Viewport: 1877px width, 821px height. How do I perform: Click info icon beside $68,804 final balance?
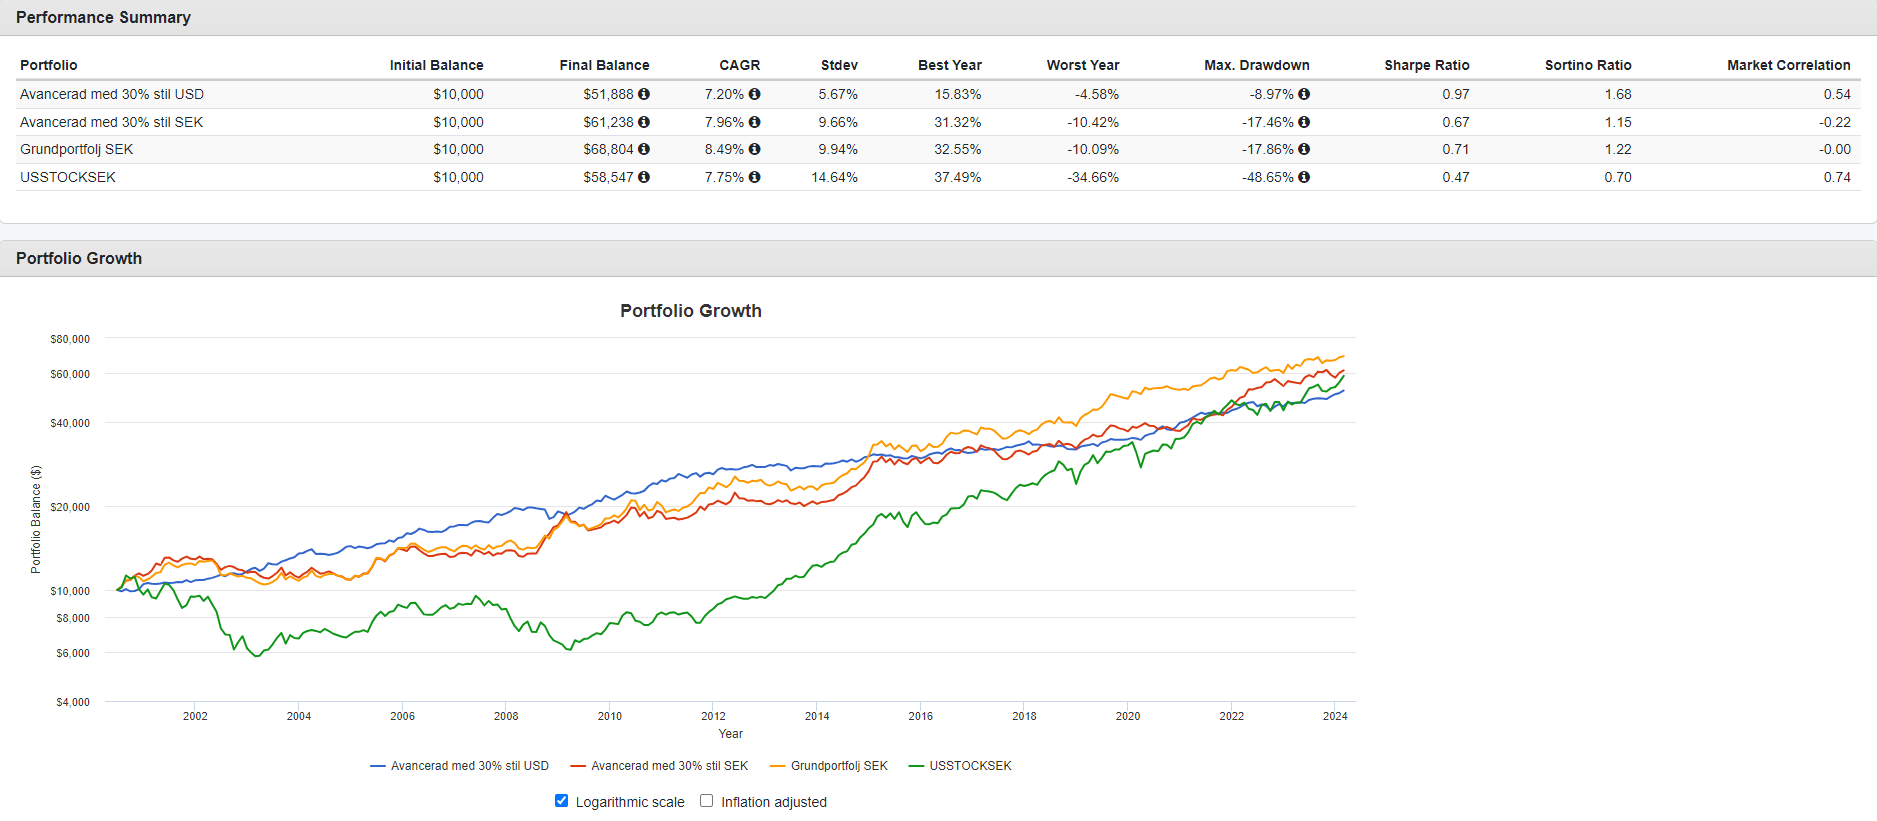click(644, 149)
